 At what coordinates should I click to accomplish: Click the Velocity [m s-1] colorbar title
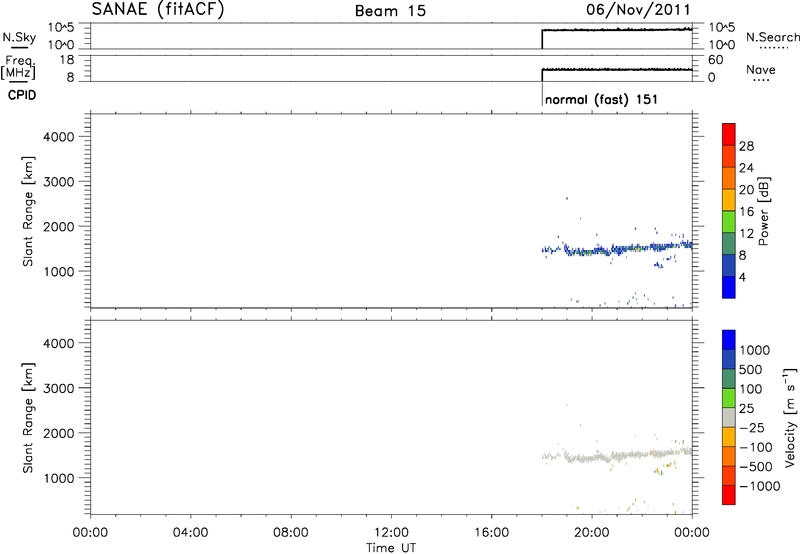coord(790,417)
